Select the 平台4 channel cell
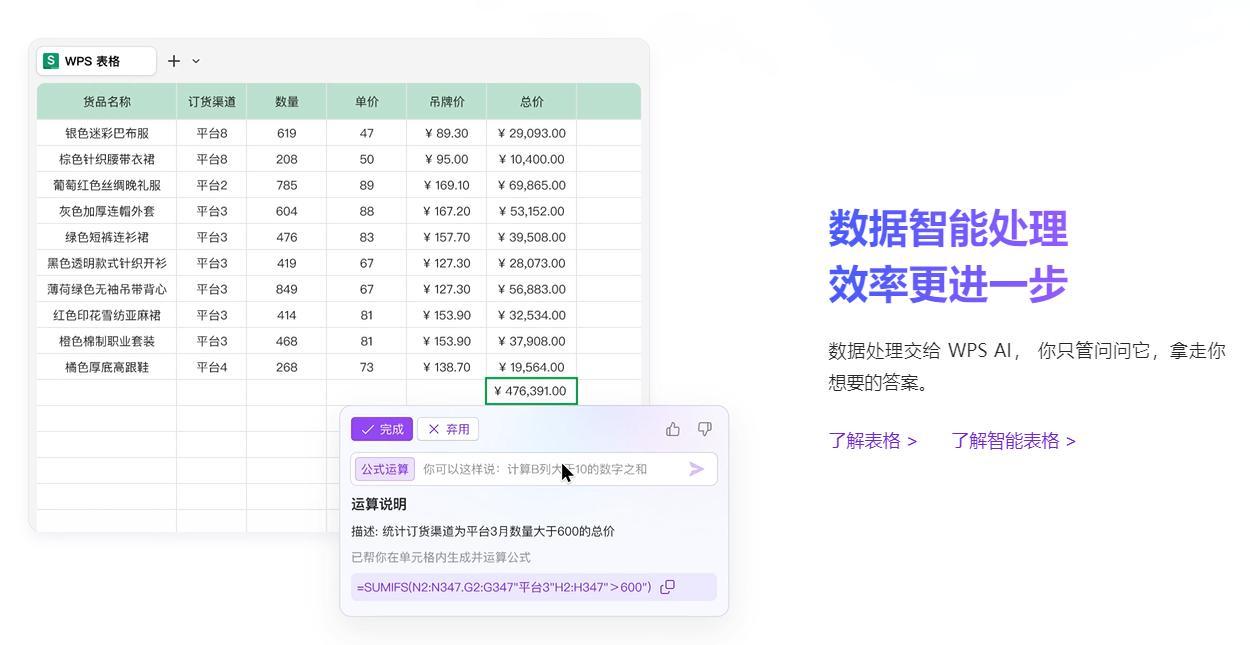 (212, 367)
